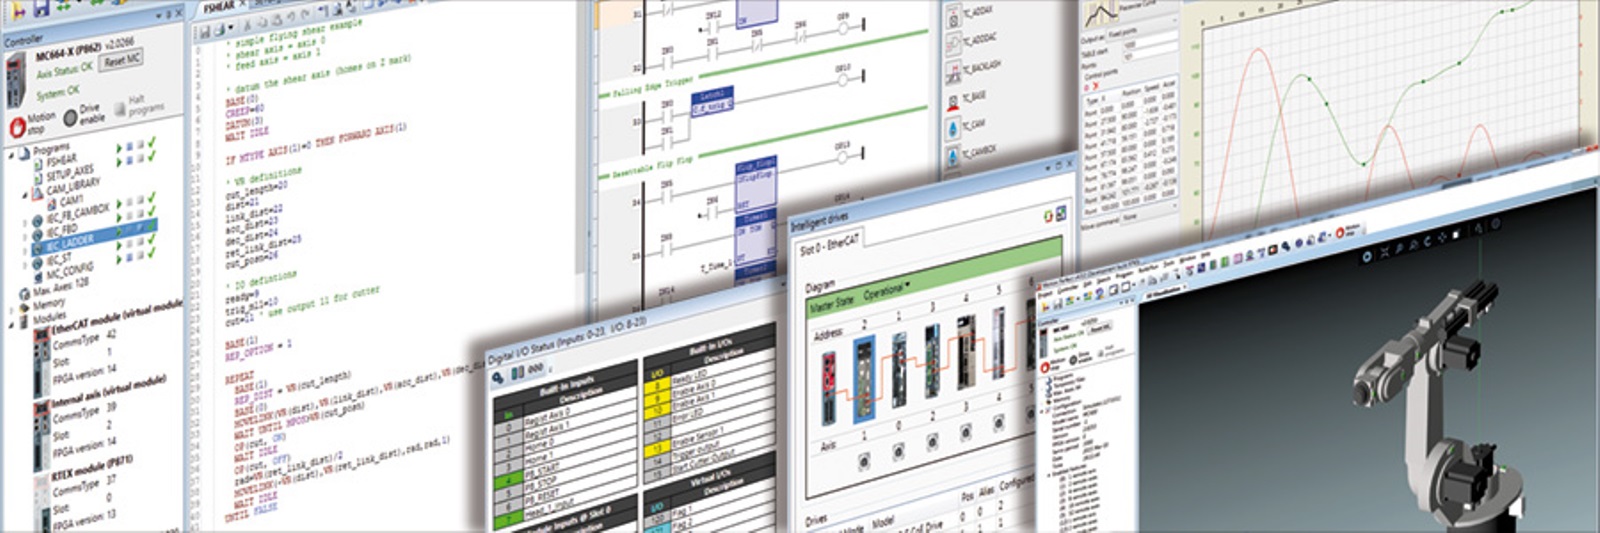Select TC_CAMBOX function block in toolbox
This screenshot has height=533, width=1600.
click(971, 154)
